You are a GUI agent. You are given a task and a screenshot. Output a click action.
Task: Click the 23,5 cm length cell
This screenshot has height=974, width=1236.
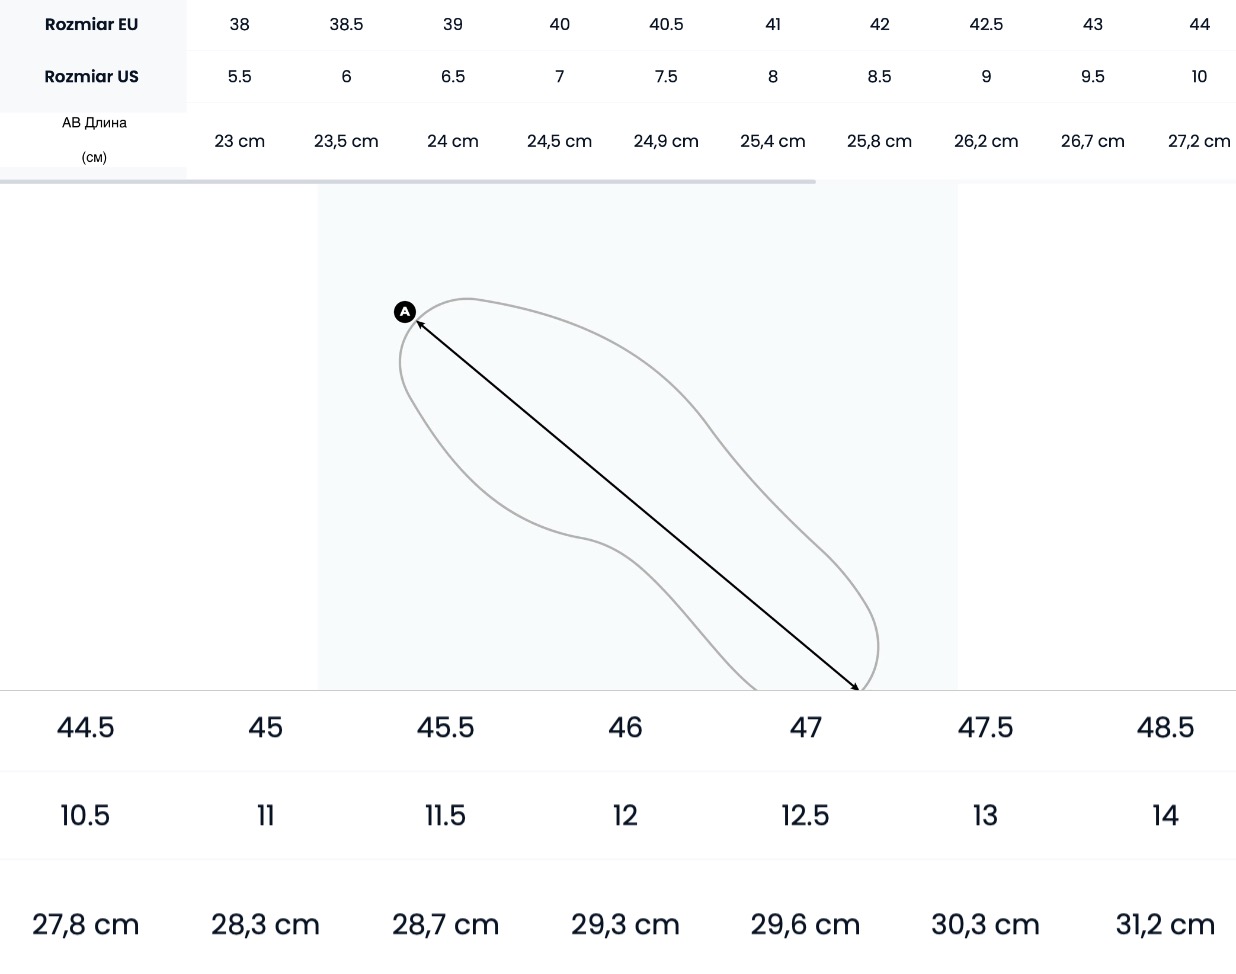[x=346, y=142]
